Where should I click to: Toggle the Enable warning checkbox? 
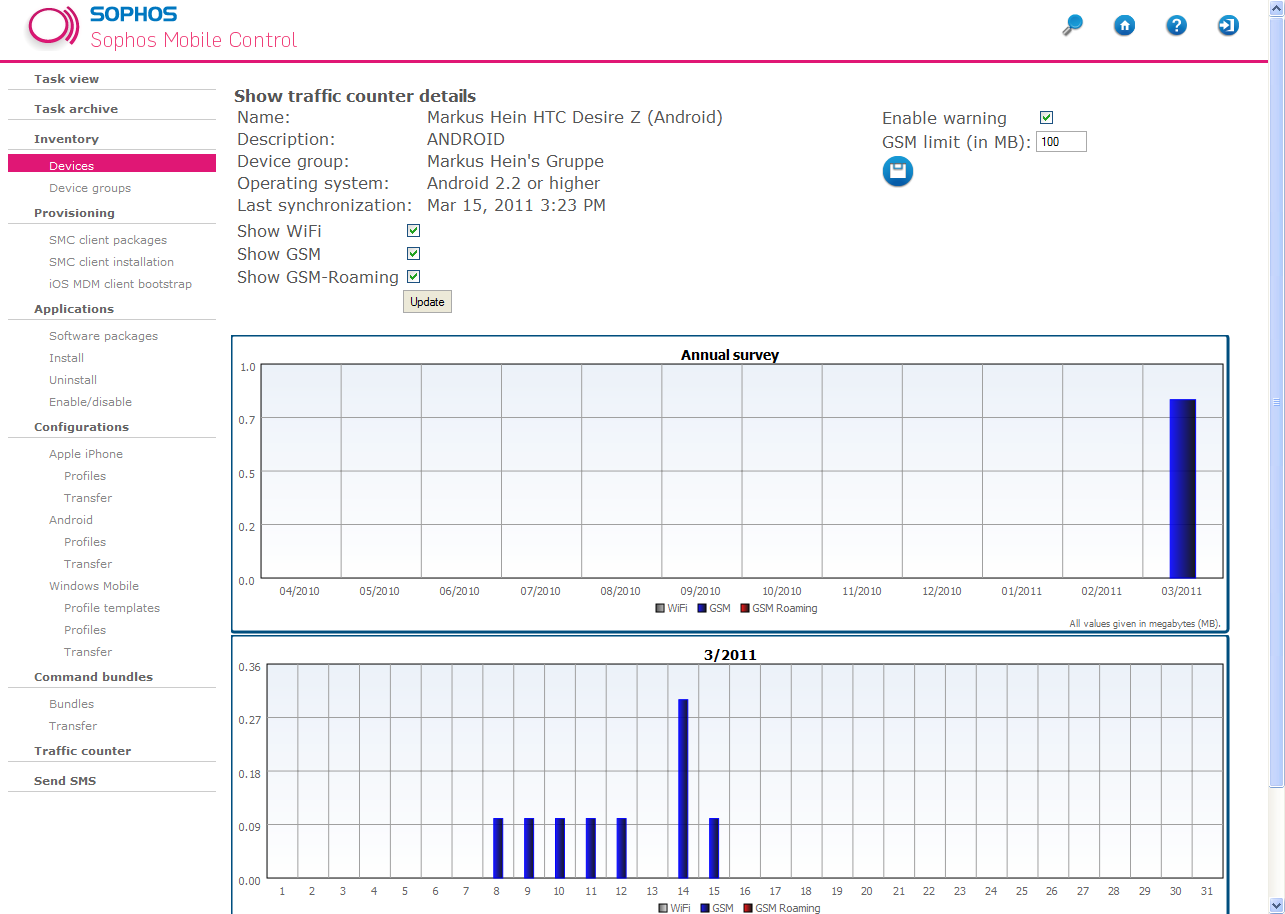(1046, 118)
